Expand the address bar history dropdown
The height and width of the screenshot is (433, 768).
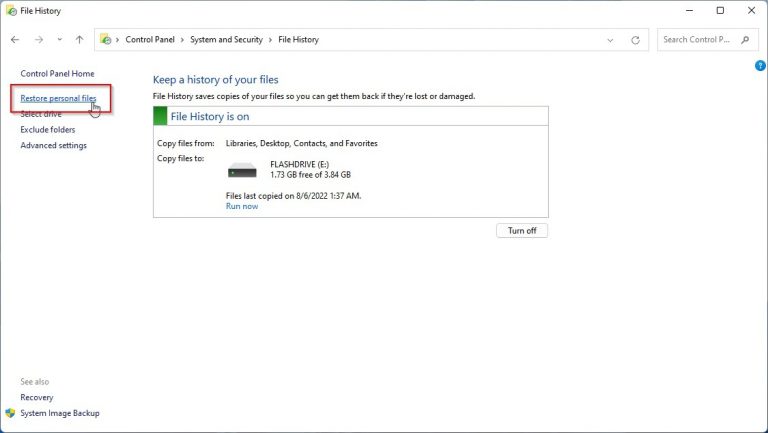[x=611, y=40]
